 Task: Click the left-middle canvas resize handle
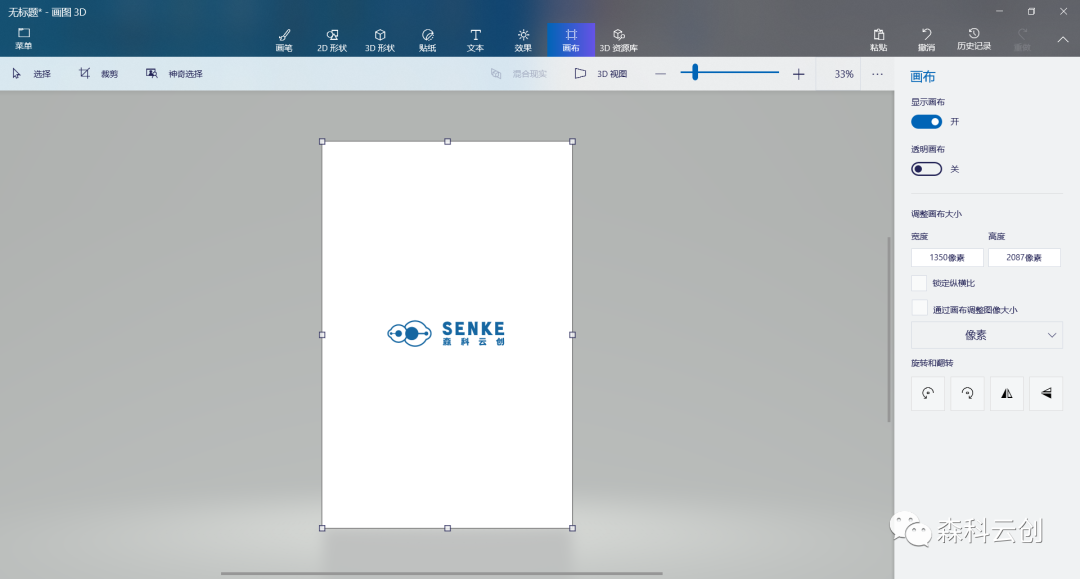point(322,335)
